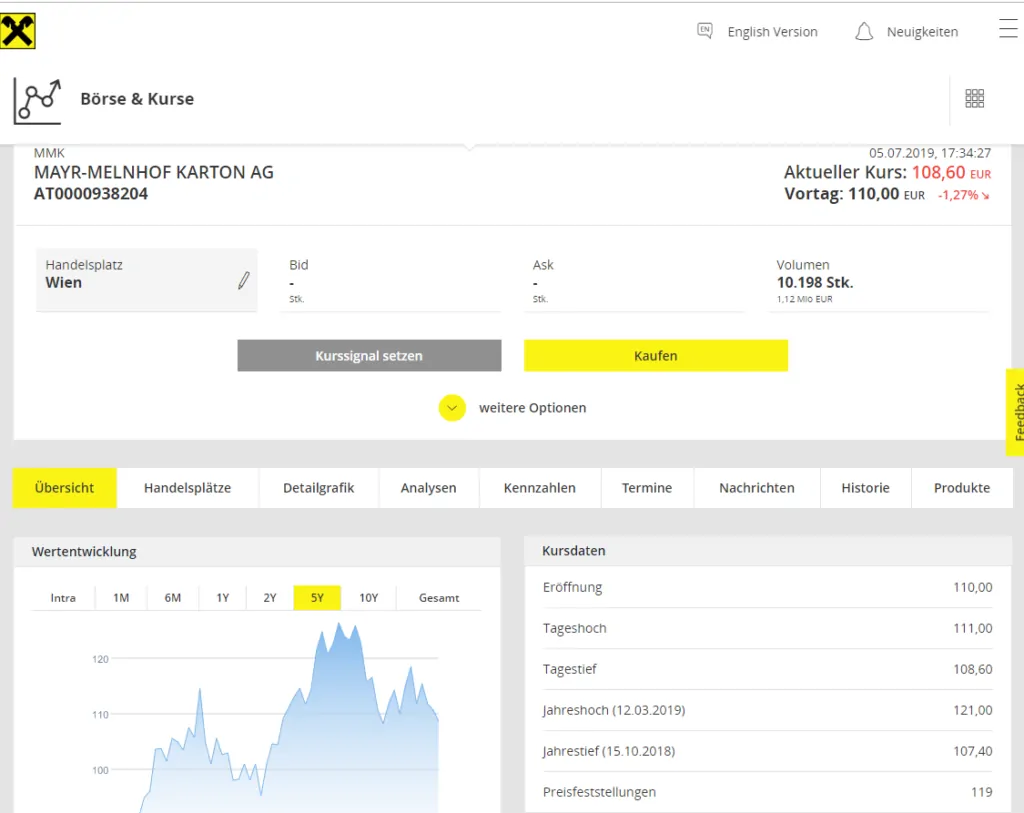
Task: Click the Tagestief row
Action: click(x=767, y=669)
